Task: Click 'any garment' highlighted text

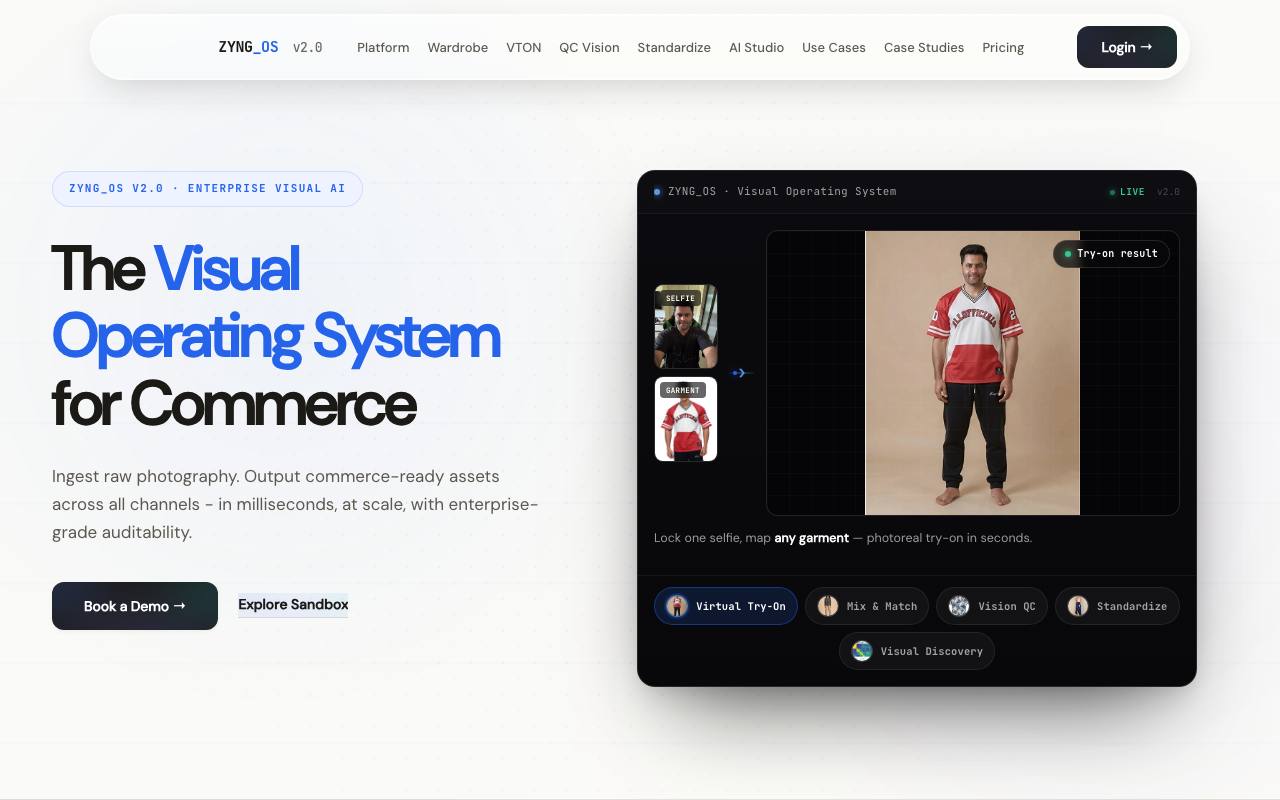Action: (x=811, y=538)
